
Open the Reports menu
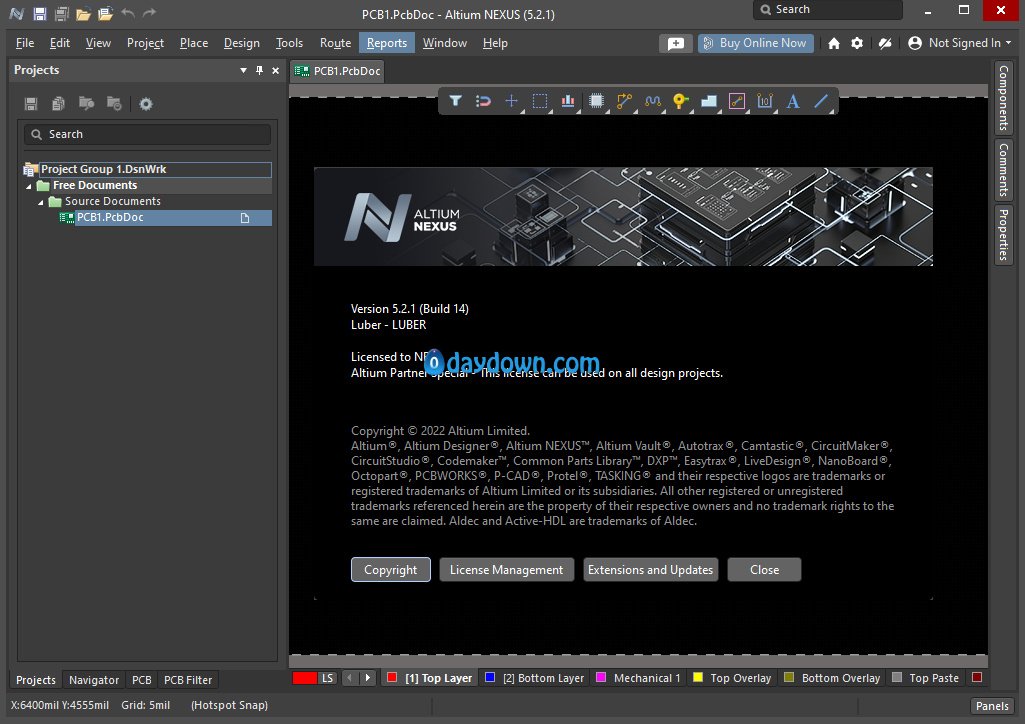[386, 43]
